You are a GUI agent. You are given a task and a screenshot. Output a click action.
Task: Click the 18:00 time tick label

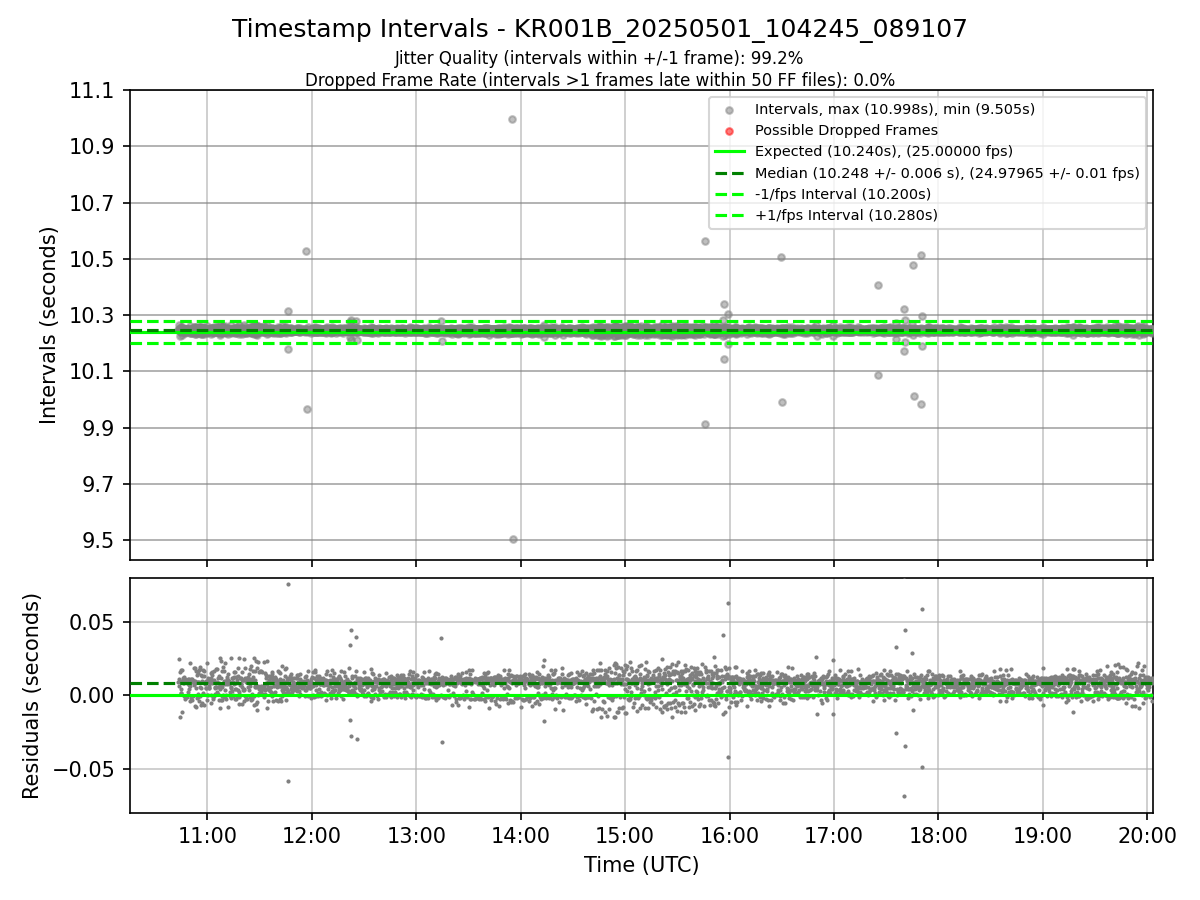point(938,835)
